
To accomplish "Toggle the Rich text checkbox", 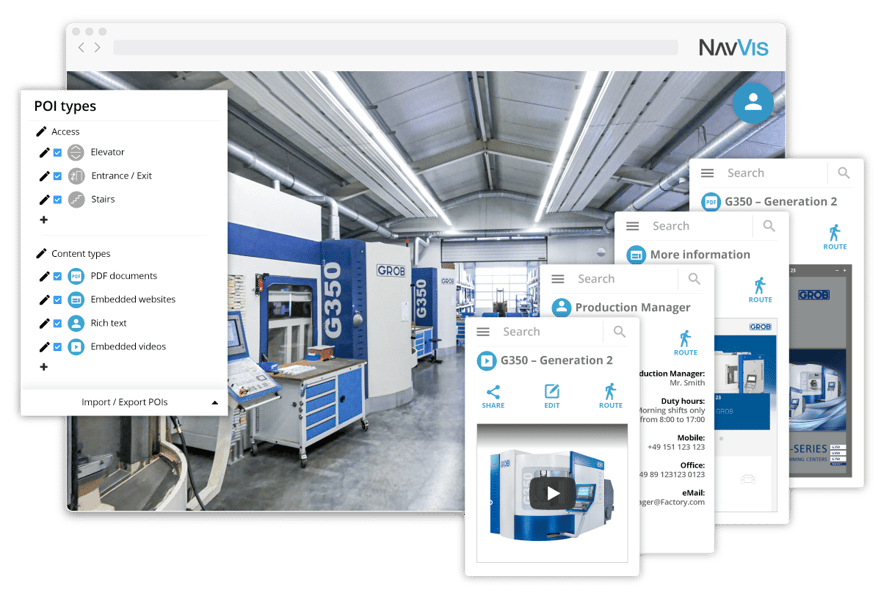I will (57, 323).
